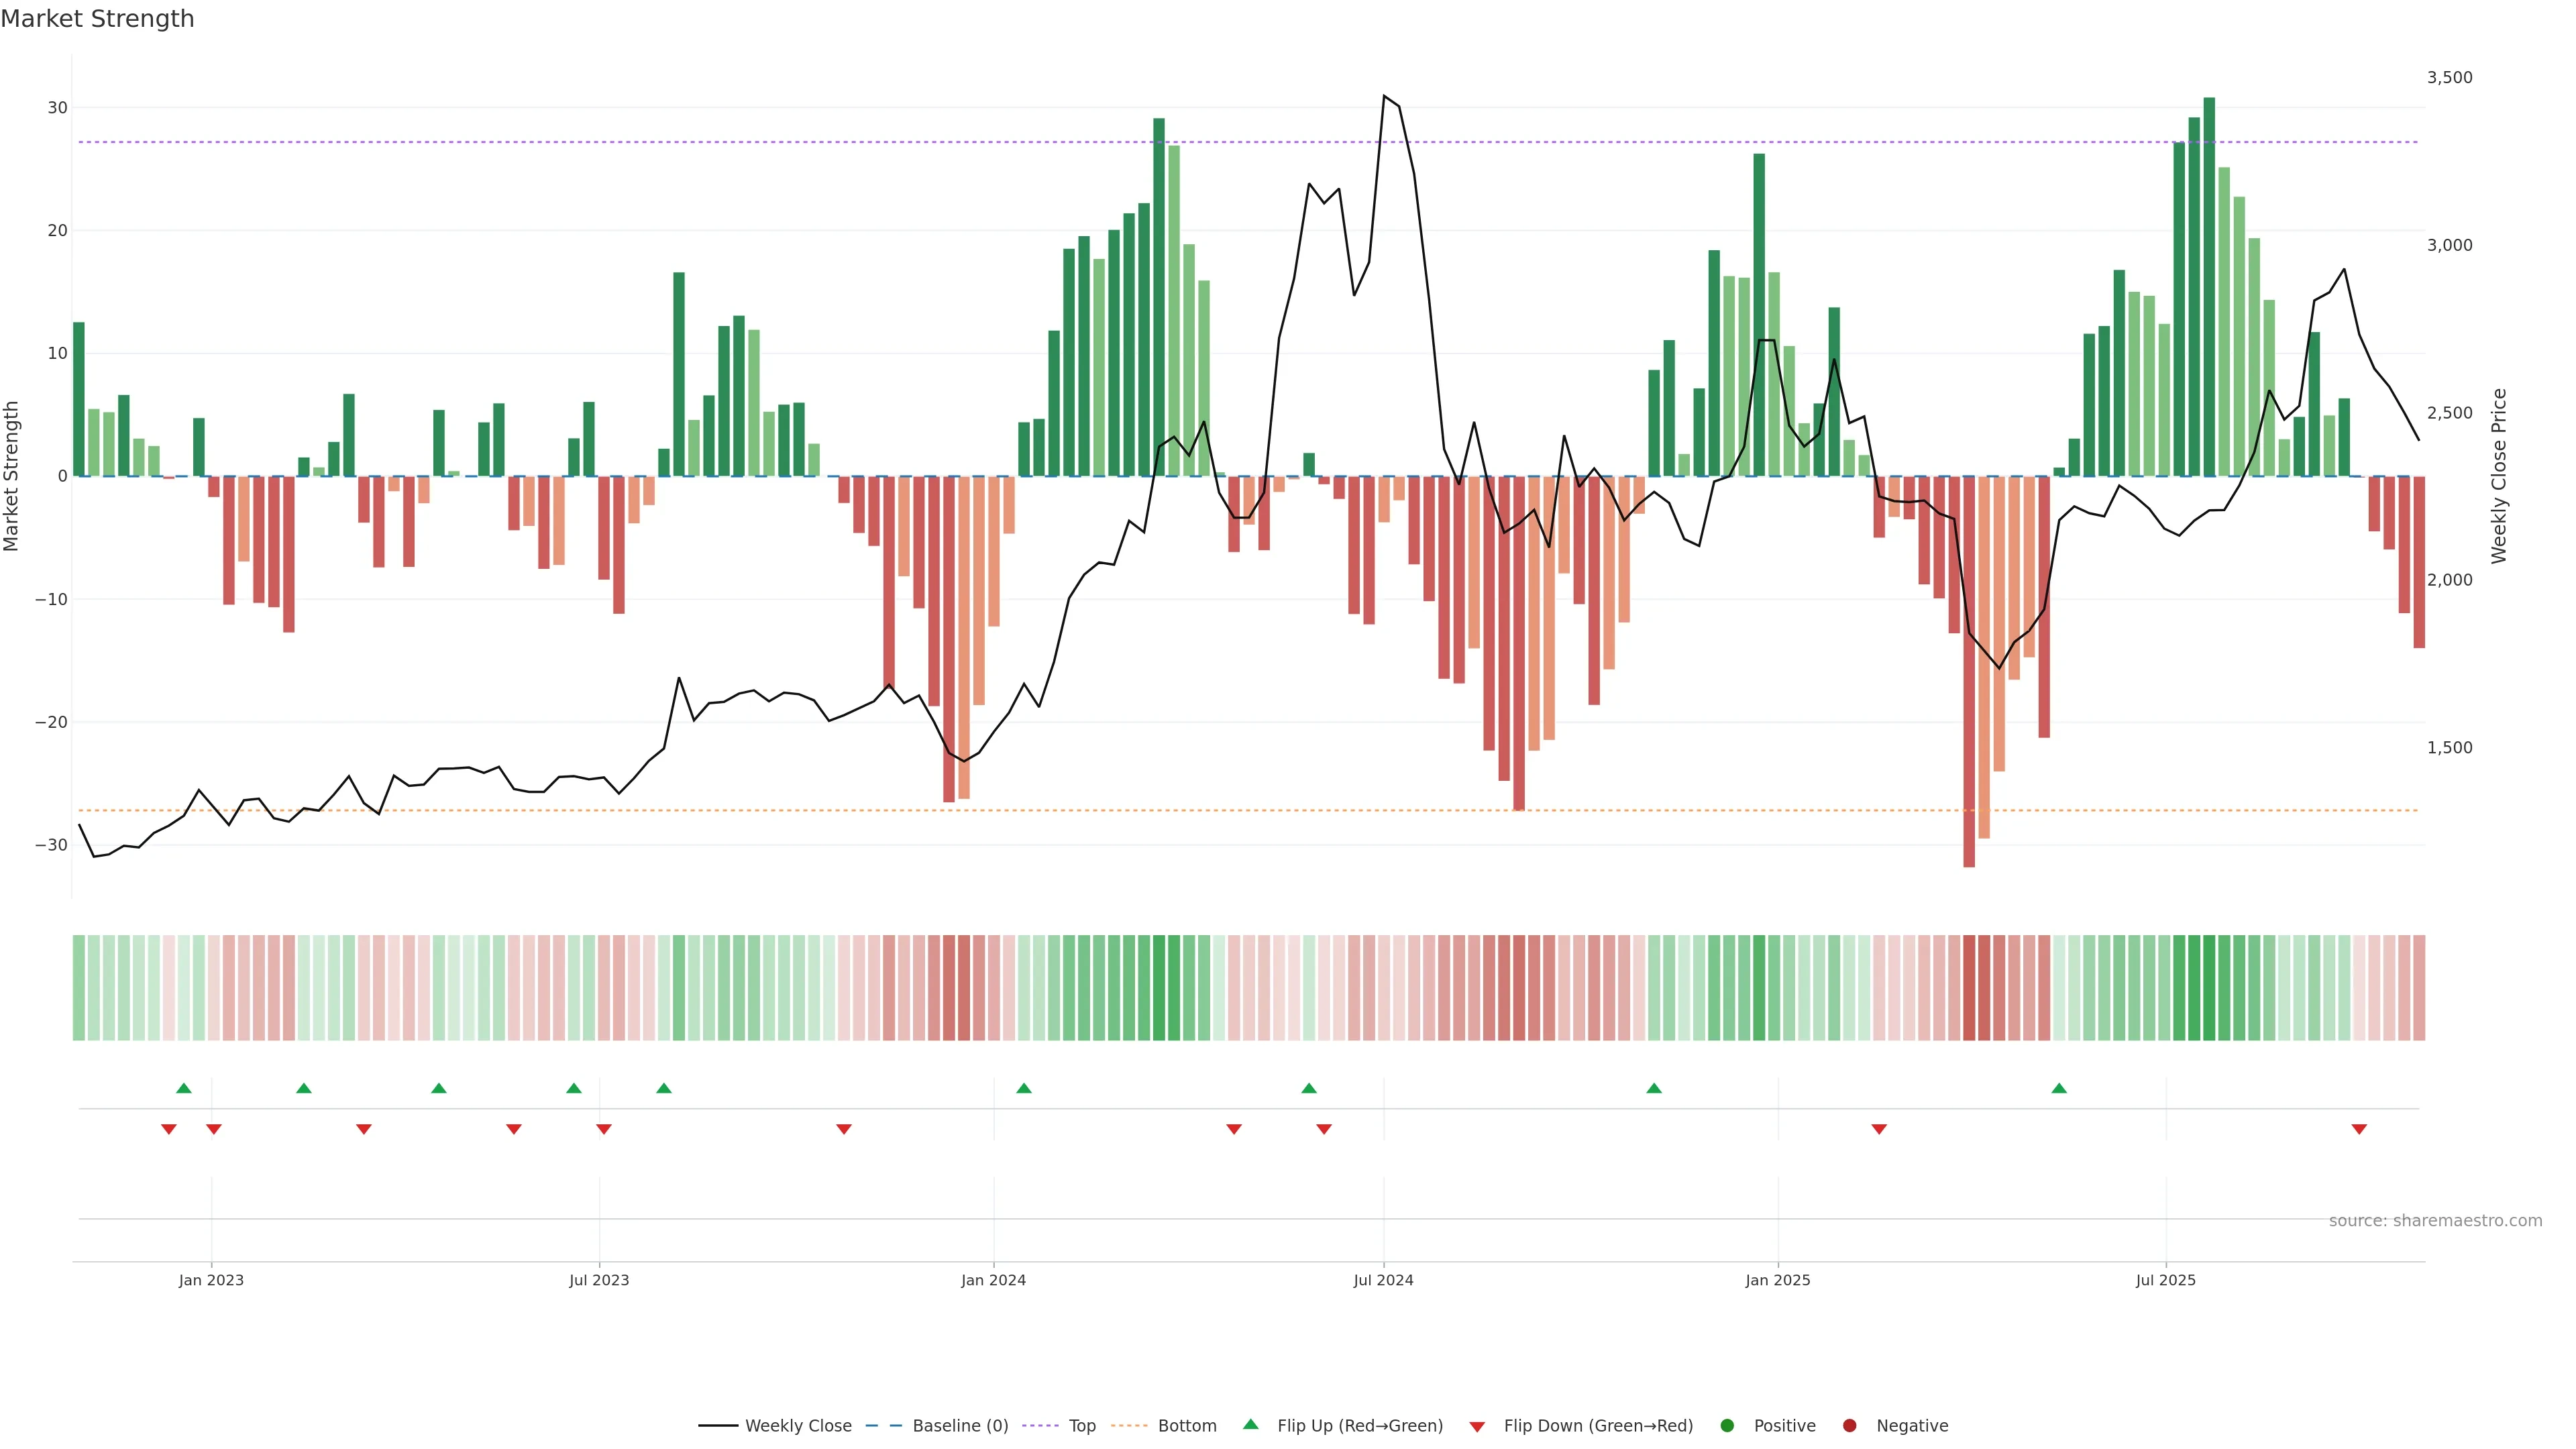
Task: Click the lone Flip Down triangle between Jul 2023 and Jan 2024
Action: (843, 1129)
